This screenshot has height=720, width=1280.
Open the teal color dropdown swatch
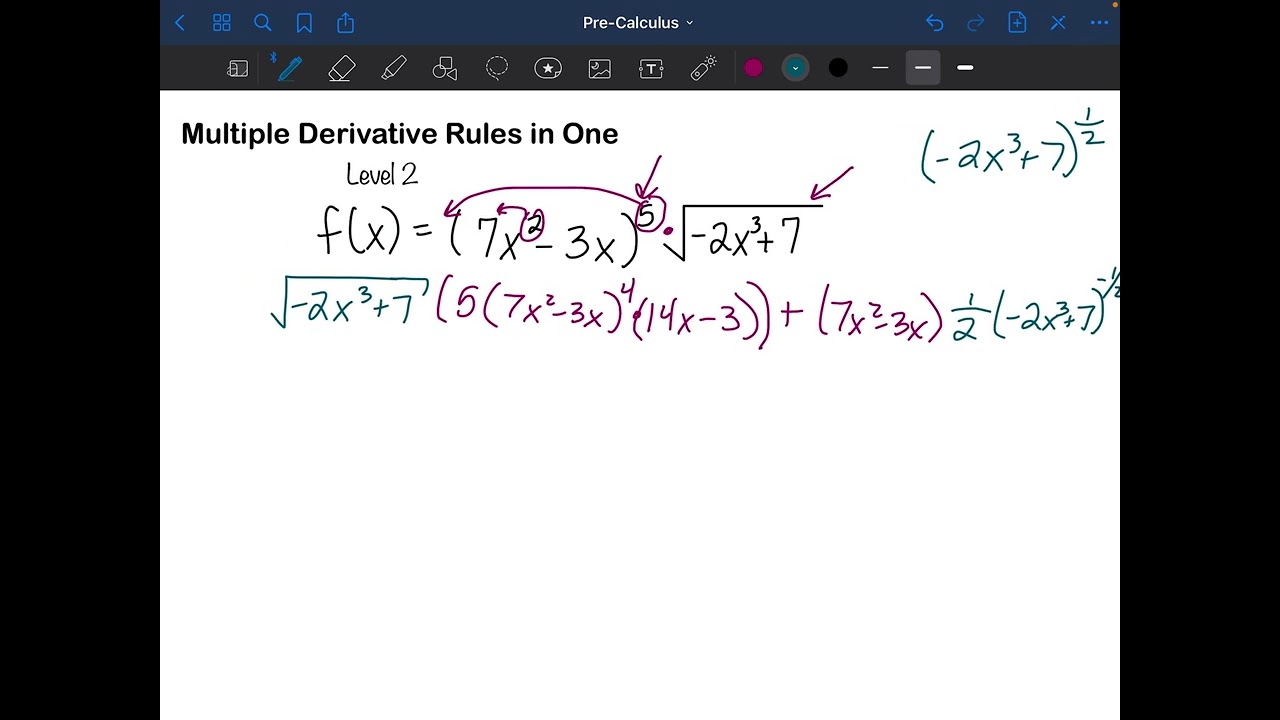796,68
